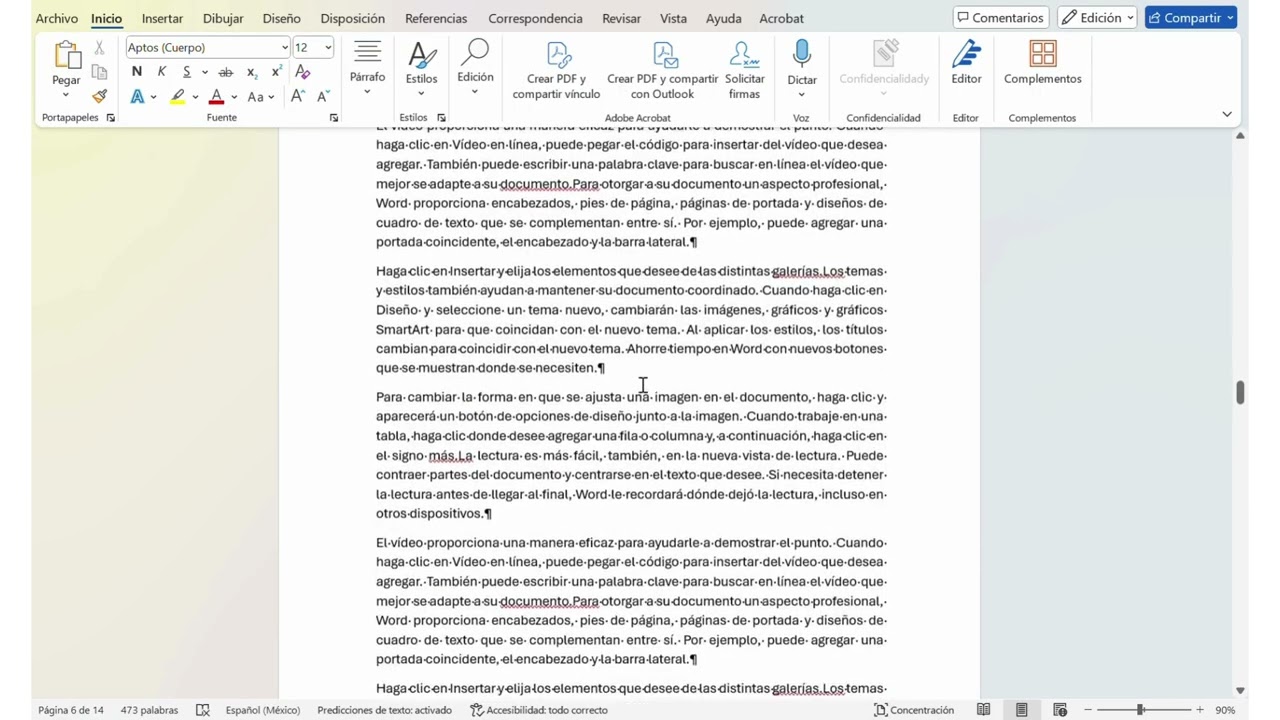The image size is (1280, 720).
Task: Open the Edición search group
Action: click(x=475, y=68)
